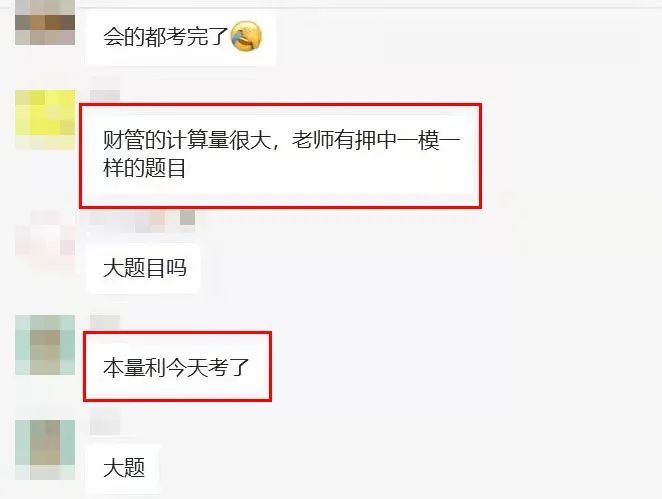The width and height of the screenshot is (662, 499).
Task: Click the red highlight border around 财管 message
Action: pyautogui.click(x=280, y=105)
